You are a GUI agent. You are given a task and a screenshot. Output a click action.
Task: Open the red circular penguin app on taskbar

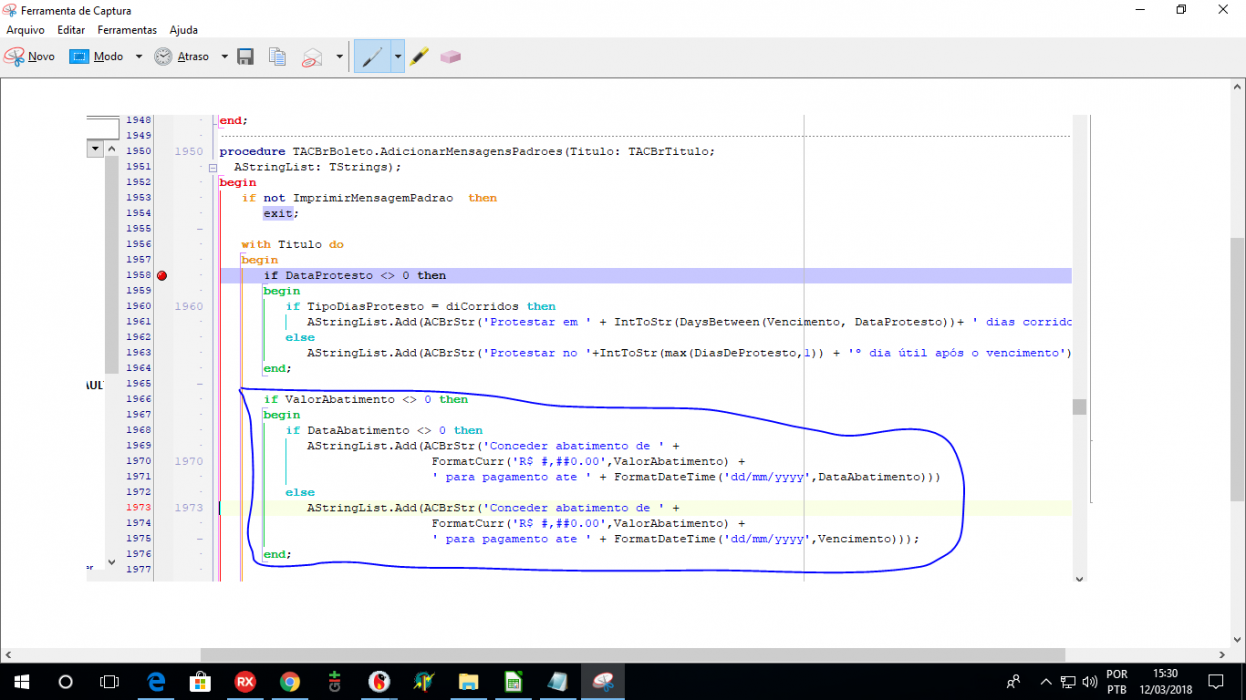click(x=379, y=682)
